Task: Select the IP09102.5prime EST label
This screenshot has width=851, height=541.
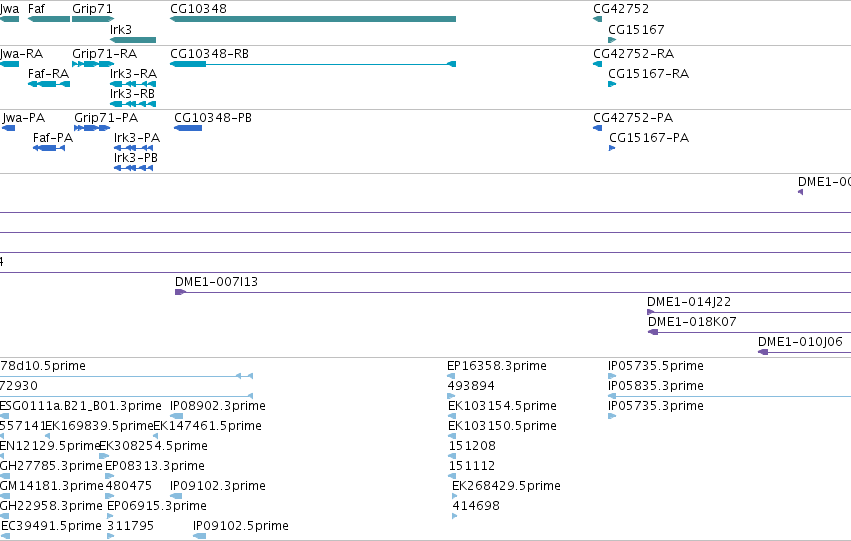Action: pyautogui.click(x=240, y=526)
